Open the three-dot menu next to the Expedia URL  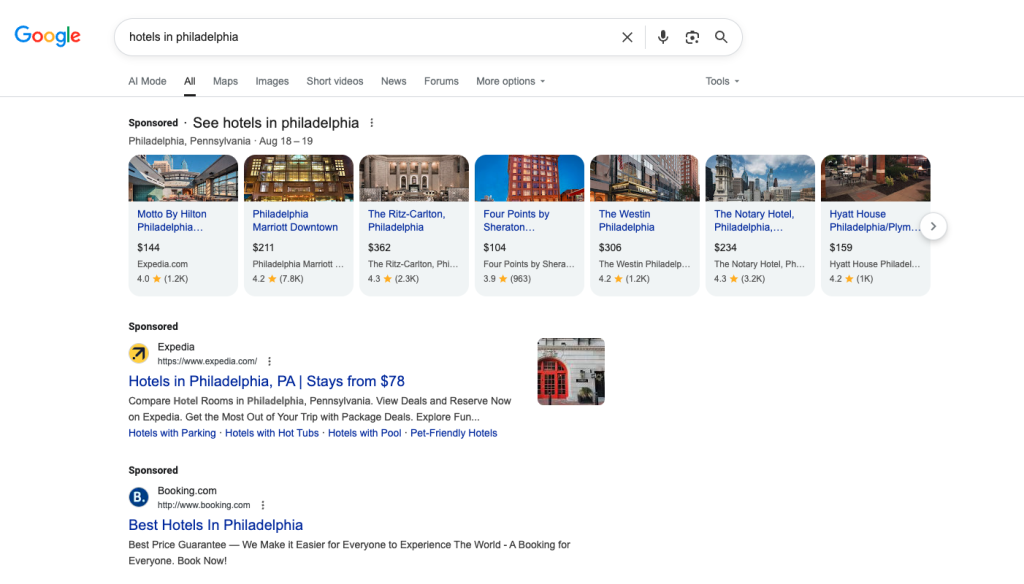[268, 361]
